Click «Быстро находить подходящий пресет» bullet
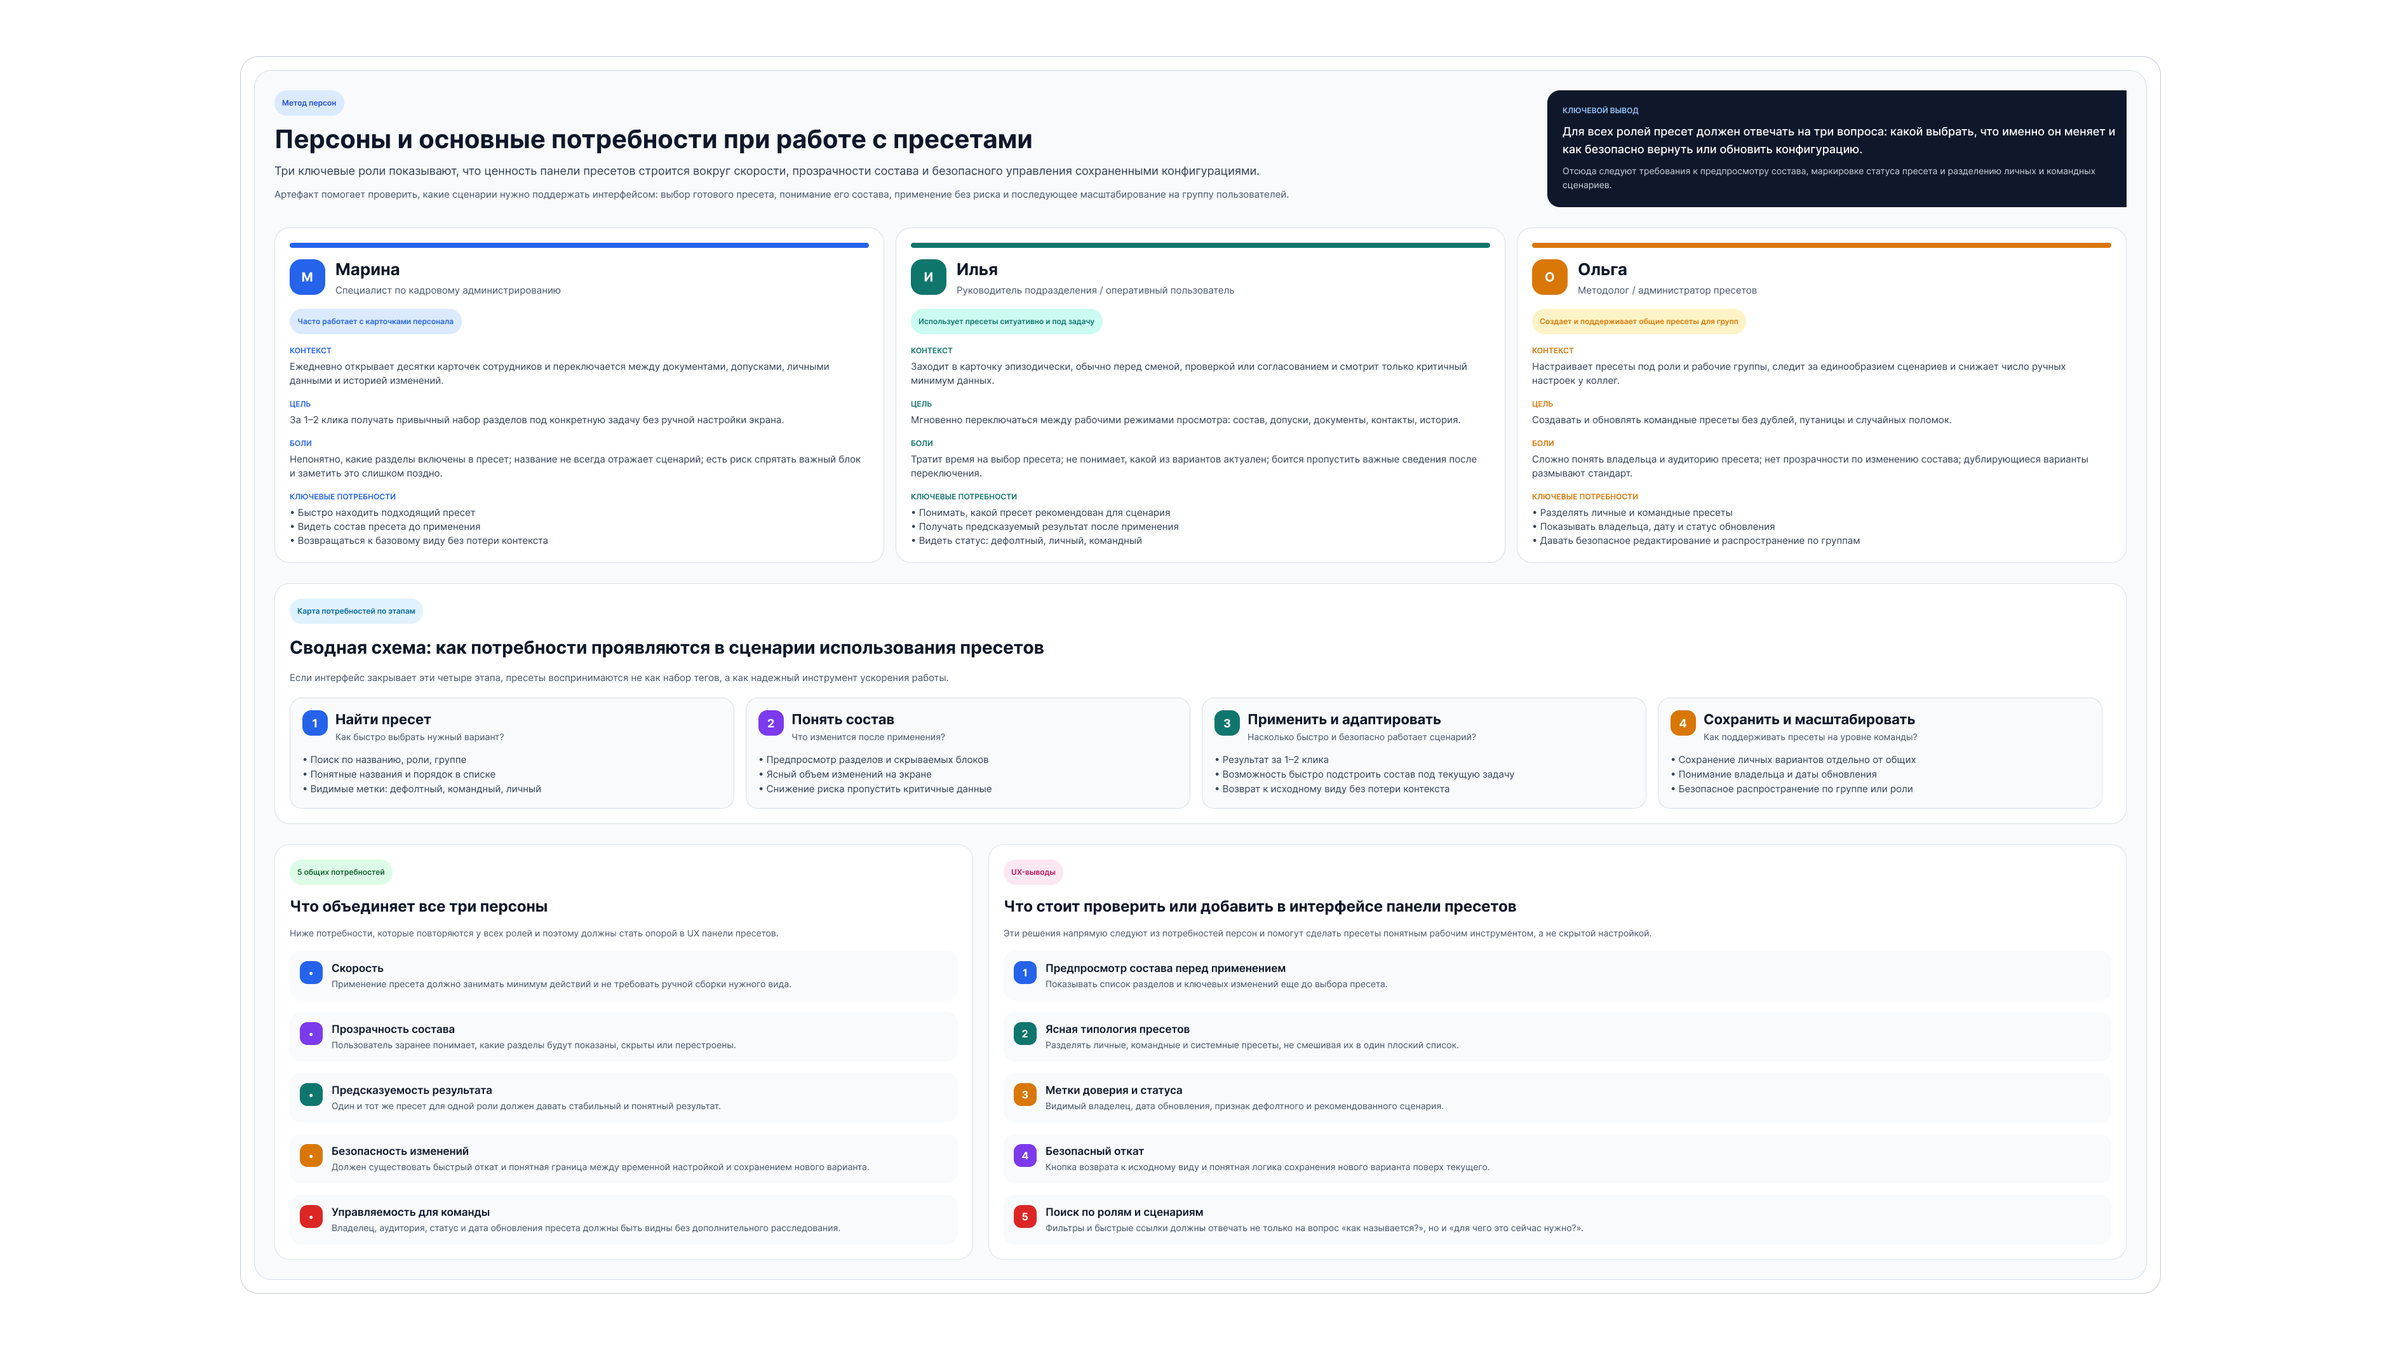The height and width of the screenshot is (1350, 2400). [383, 513]
